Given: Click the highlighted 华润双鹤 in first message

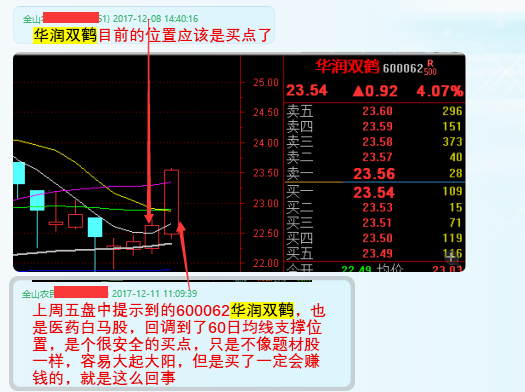Looking at the screenshot, I should [x=65, y=35].
